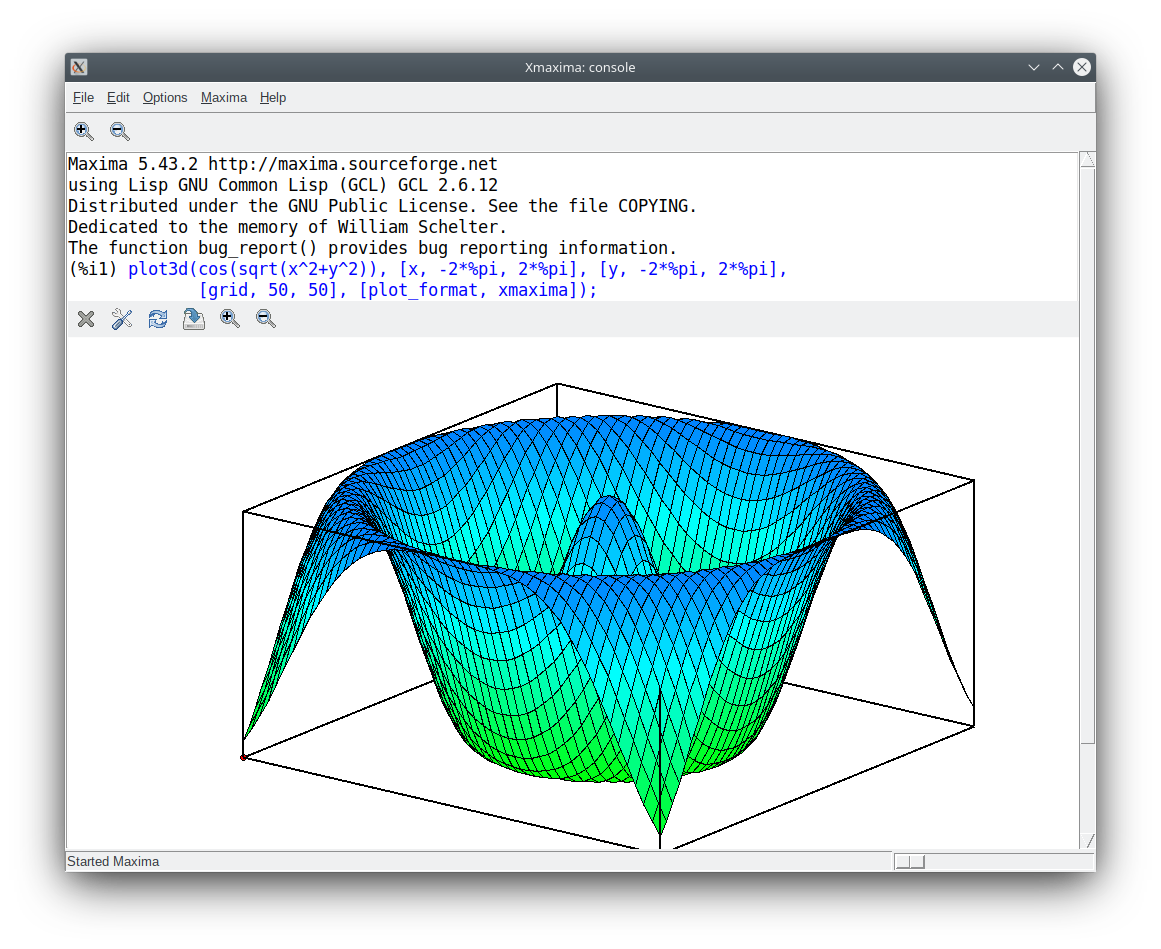Click the progress indicator box in the status bar

(910, 862)
